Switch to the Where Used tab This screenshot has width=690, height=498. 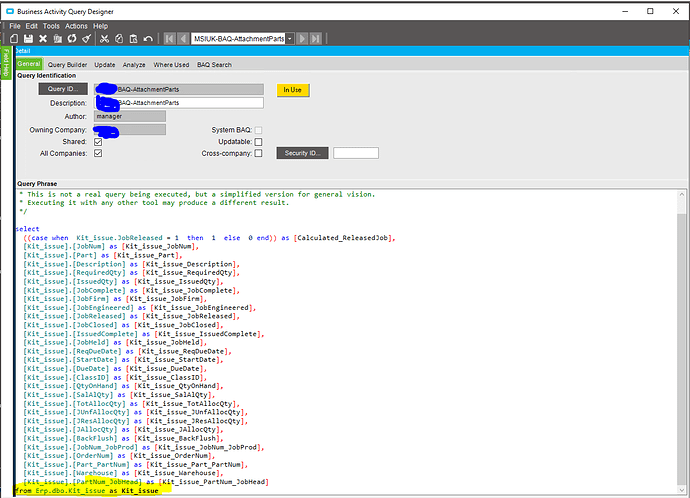[x=171, y=65]
